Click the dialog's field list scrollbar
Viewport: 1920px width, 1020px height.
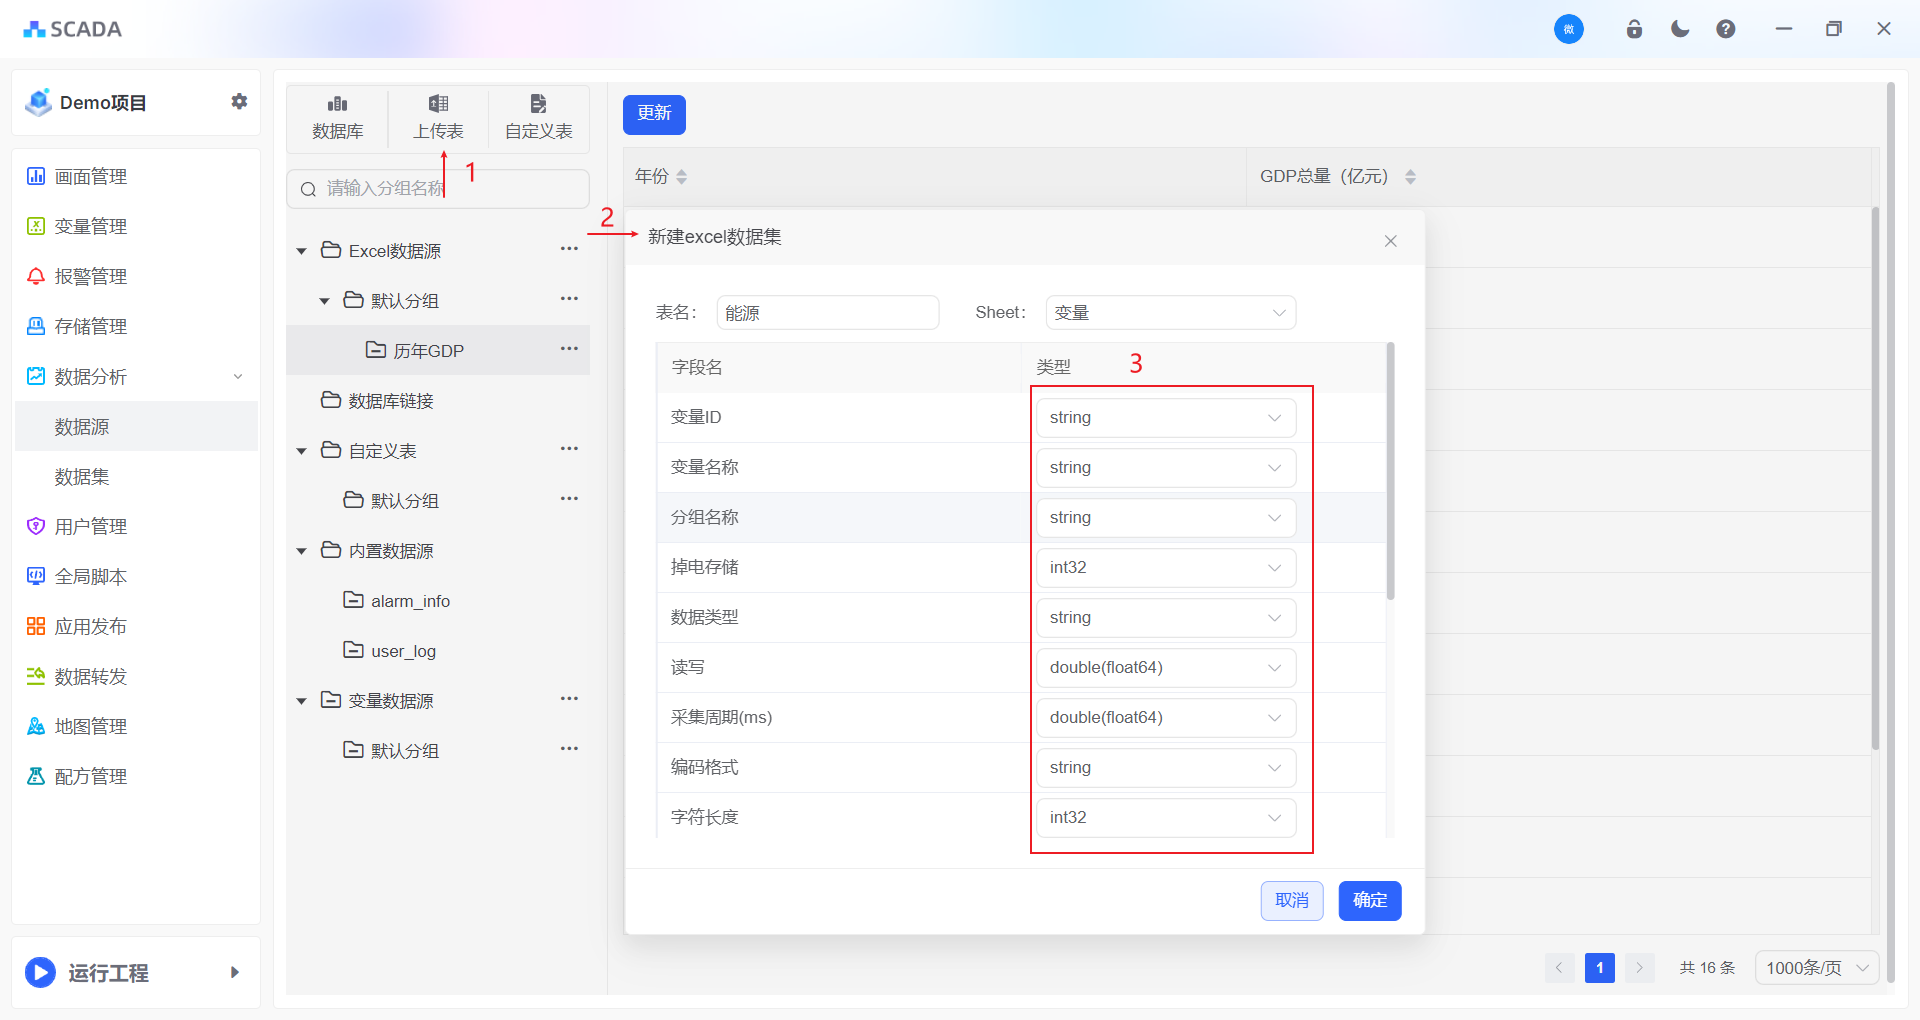(1390, 472)
